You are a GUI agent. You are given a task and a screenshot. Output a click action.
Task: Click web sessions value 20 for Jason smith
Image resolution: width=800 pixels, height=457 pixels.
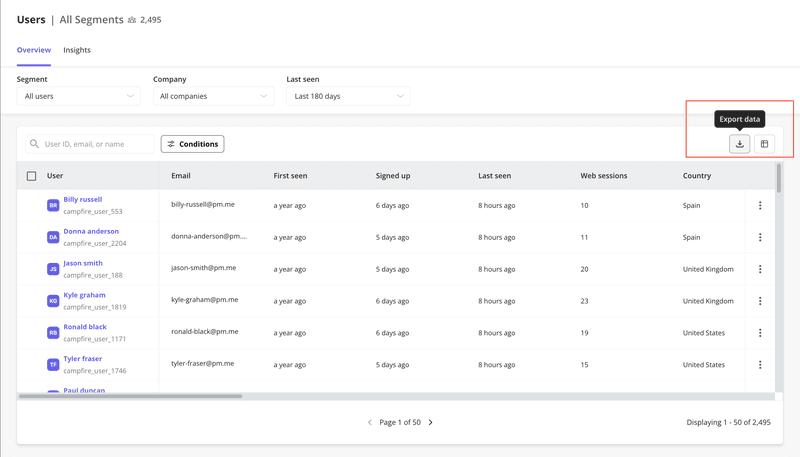[584, 269]
